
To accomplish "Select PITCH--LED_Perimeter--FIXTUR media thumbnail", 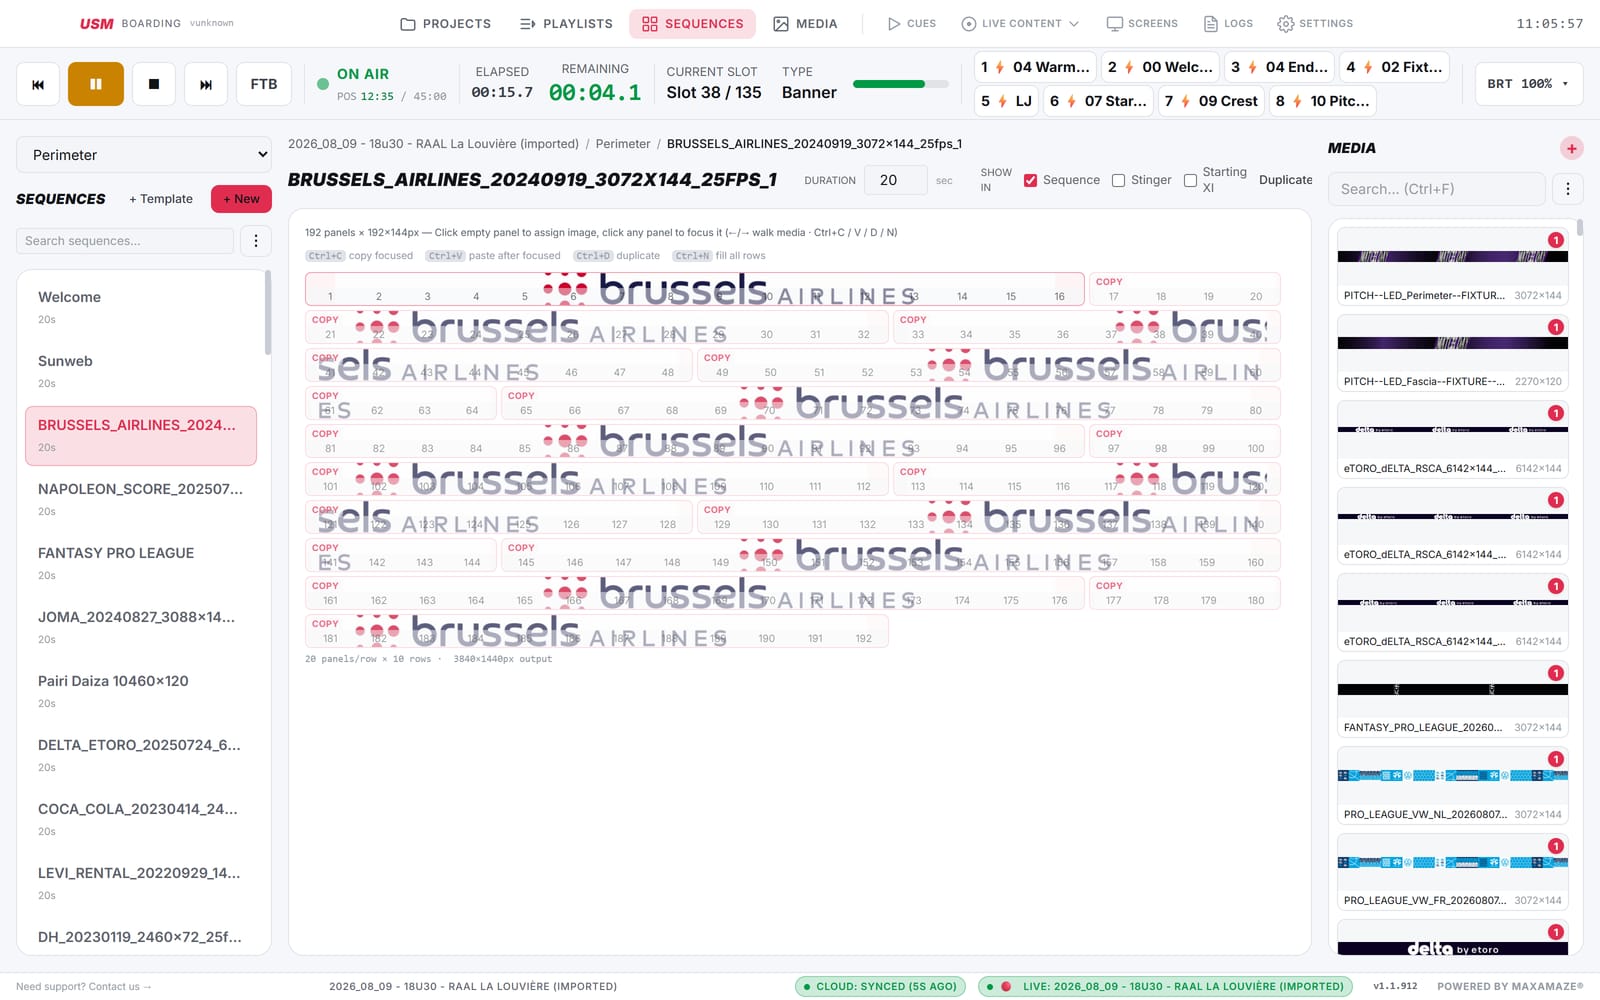I will [1453, 265].
